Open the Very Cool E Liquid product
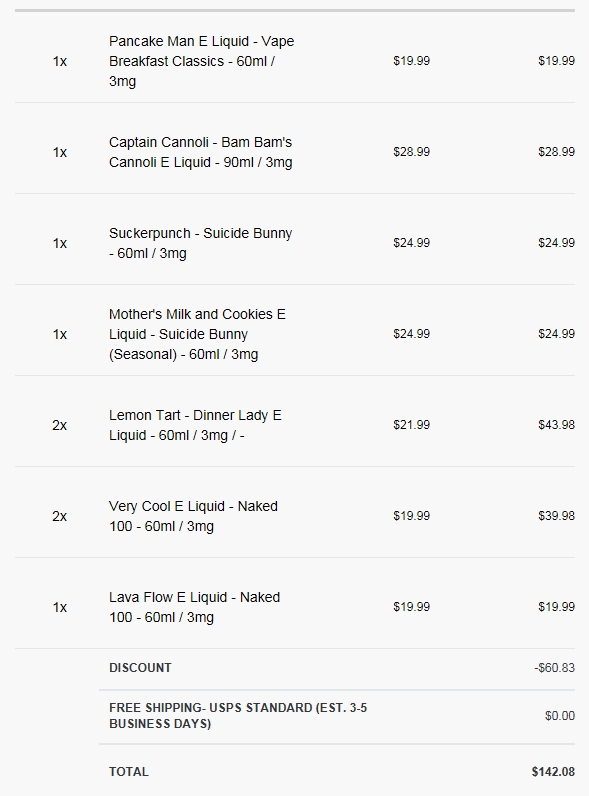This screenshot has width=589, height=796. pos(193,516)
